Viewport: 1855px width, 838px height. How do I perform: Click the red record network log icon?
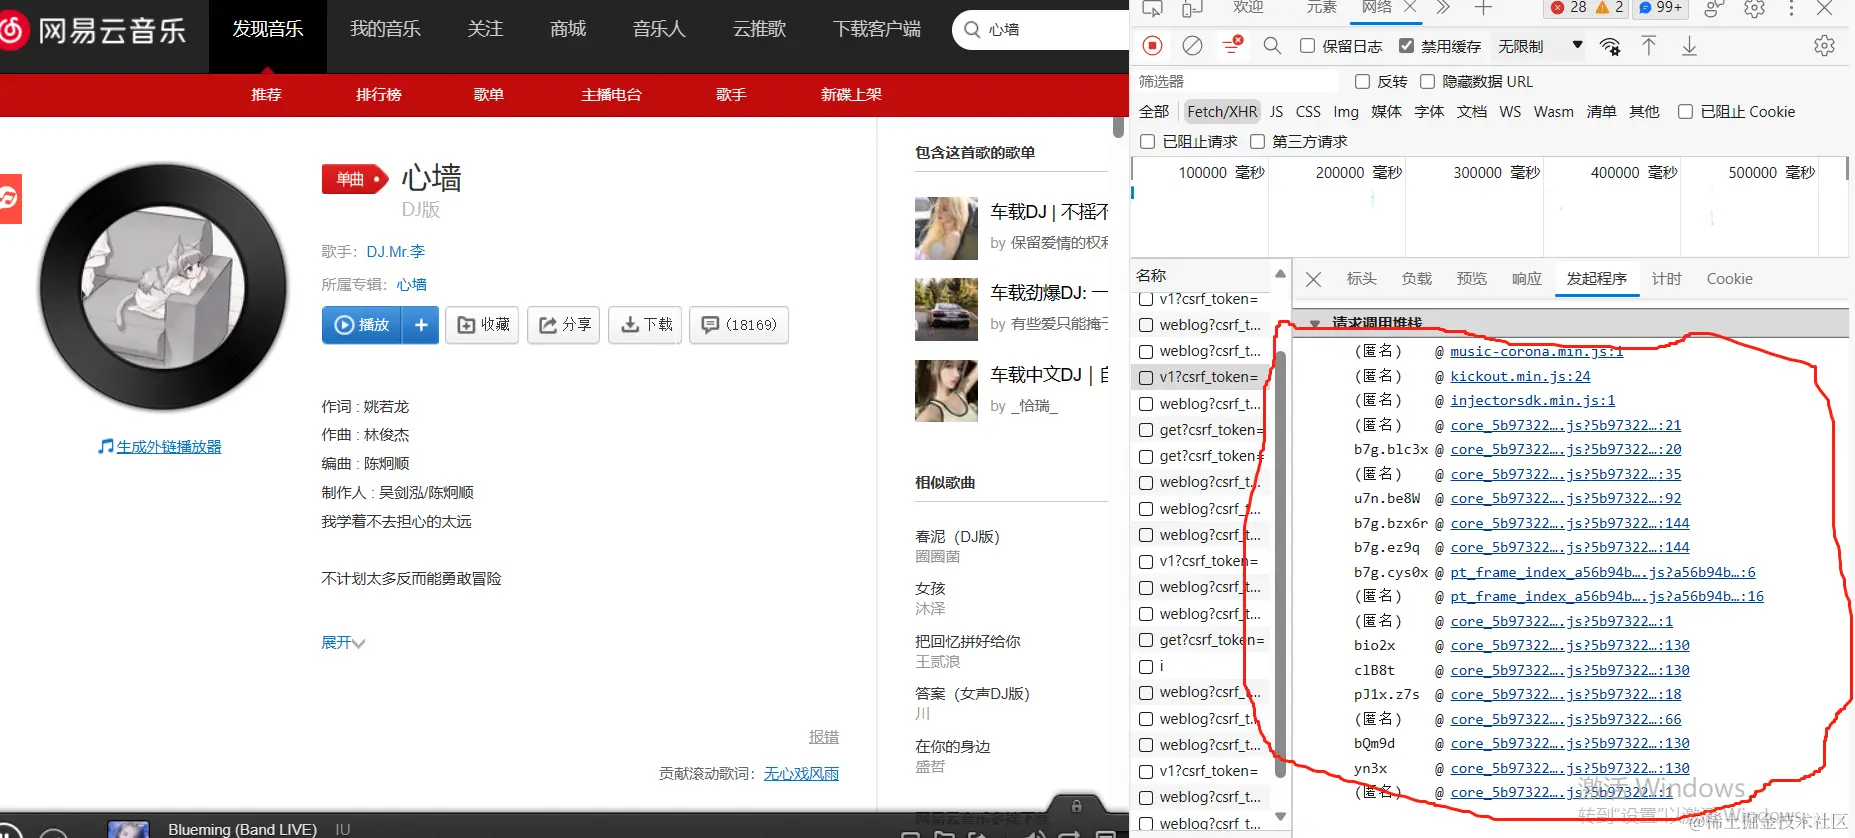(x=1152, y=45)
